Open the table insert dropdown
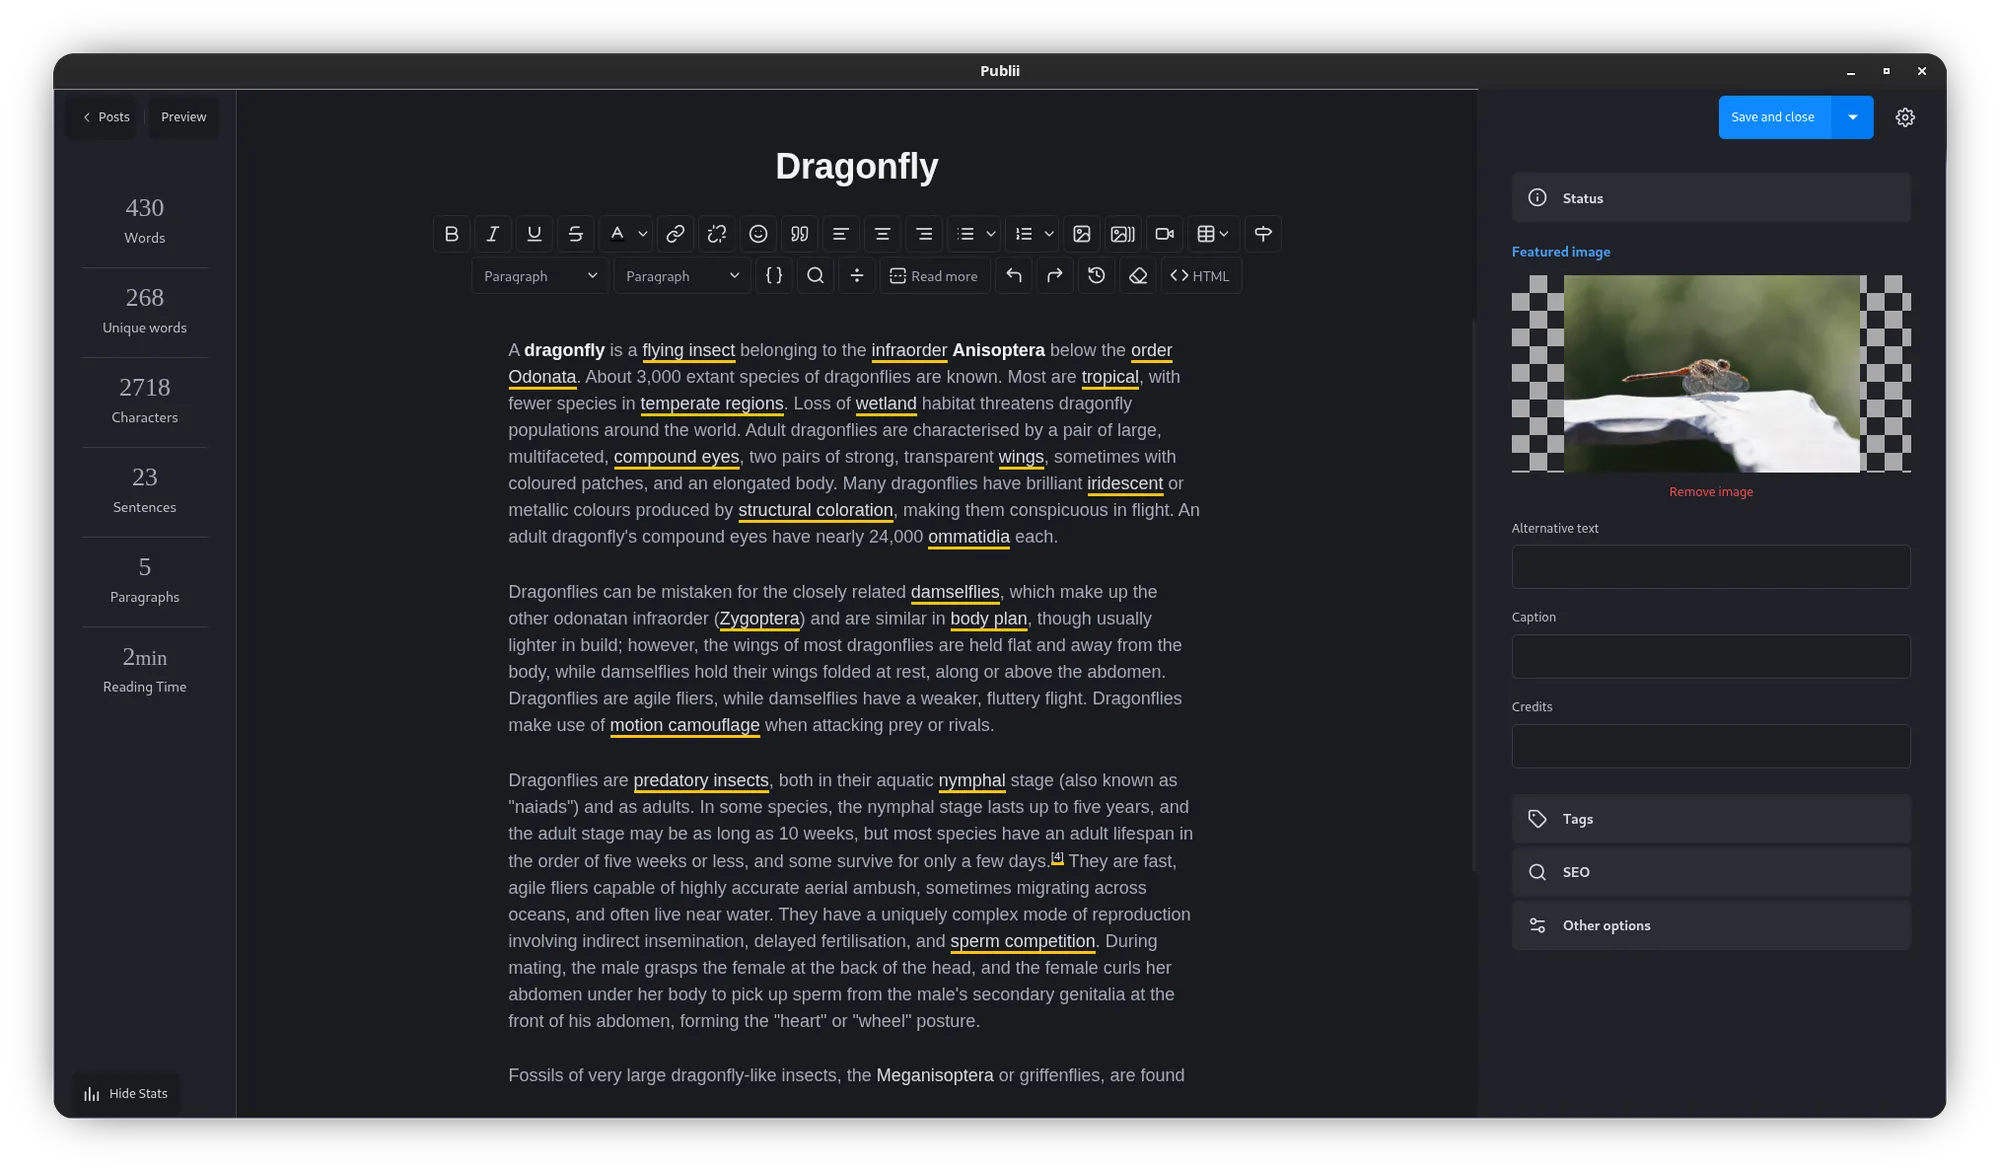Viewport: 2000px width, 1172px height. [1213, 234]
